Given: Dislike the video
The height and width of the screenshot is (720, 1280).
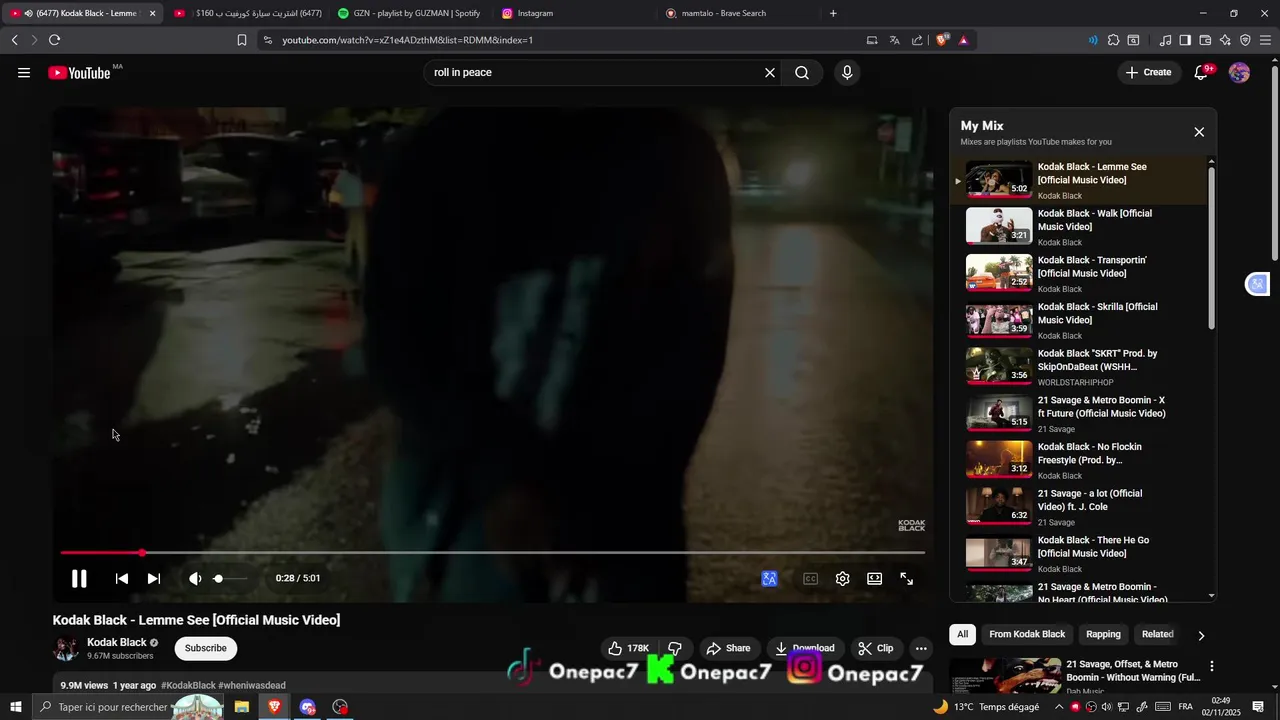Looking at the screenshot, I should 675,648.
